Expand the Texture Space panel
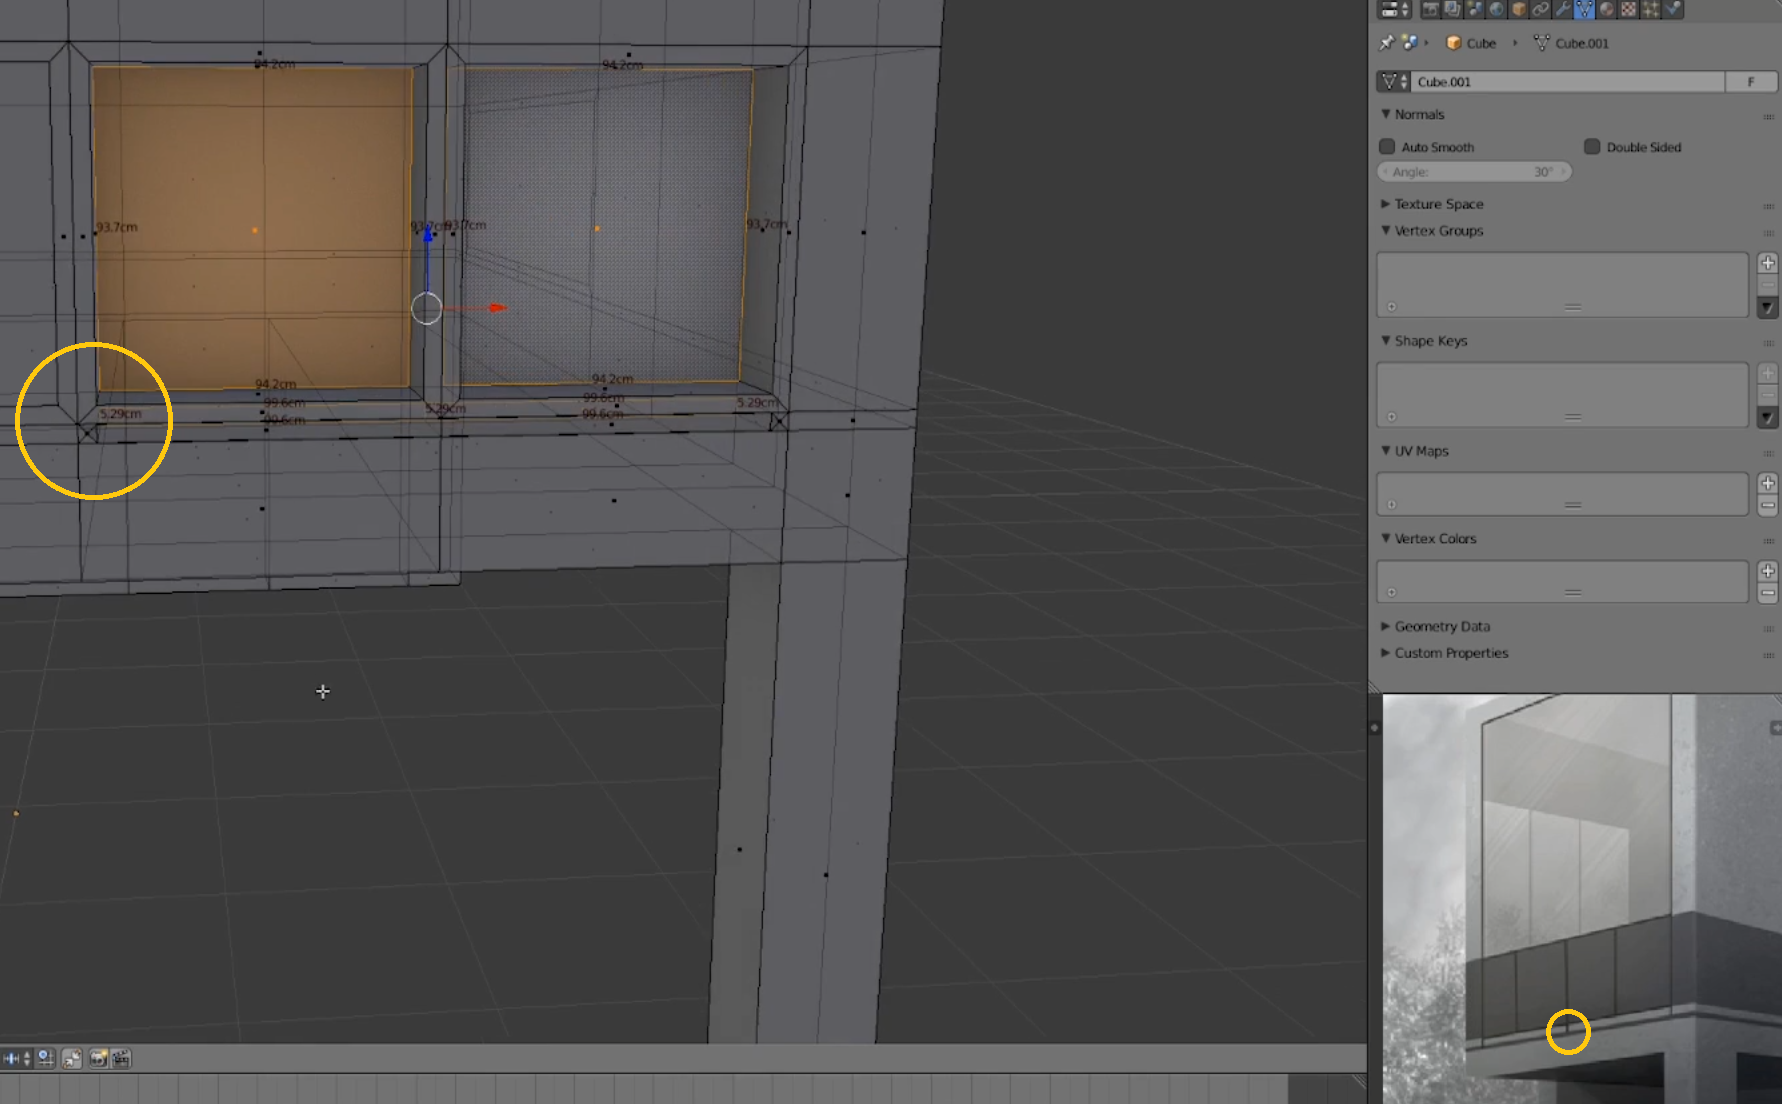This screenshot has width=1782, height=1104. pos(1437,204)
